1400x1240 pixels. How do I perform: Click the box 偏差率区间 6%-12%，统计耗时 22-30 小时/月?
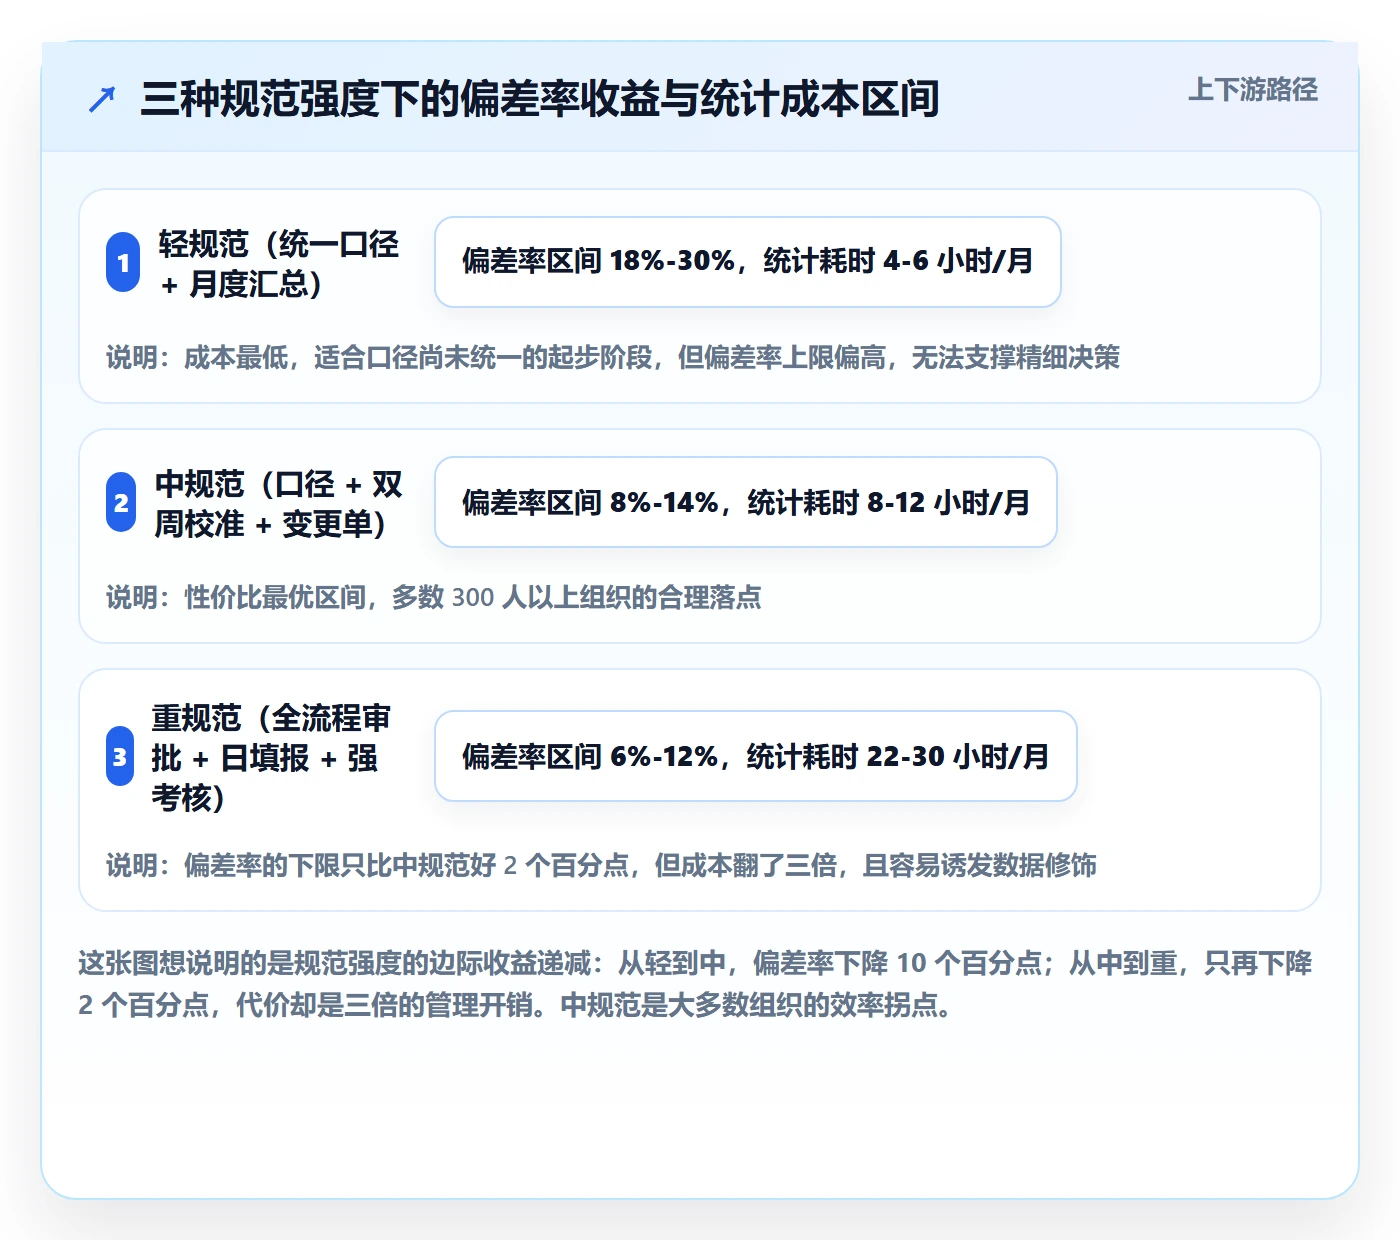click(756, 756)
